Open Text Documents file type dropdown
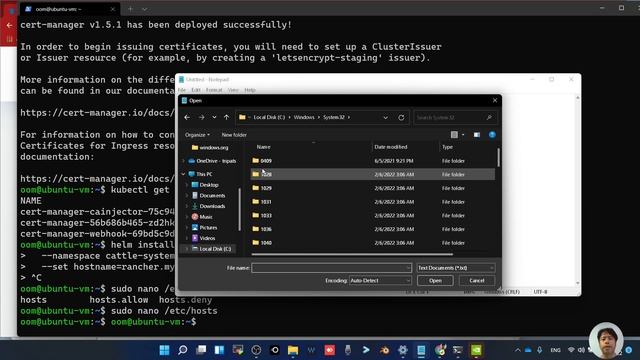Viewport: 640px width, 360px height. (456, 268)
